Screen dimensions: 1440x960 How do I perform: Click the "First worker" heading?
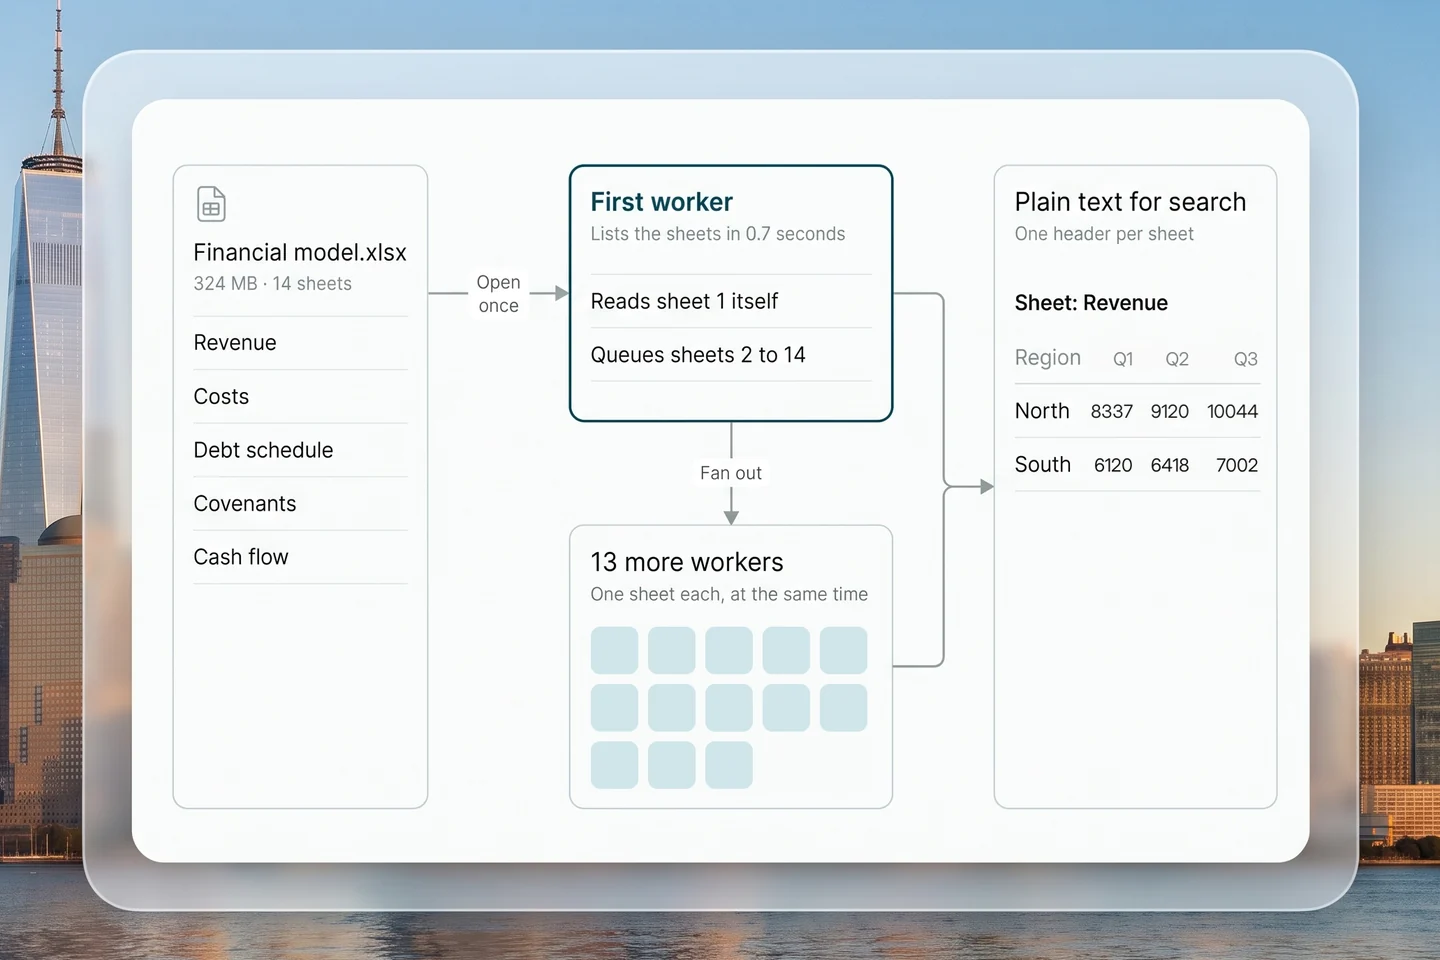662,202
